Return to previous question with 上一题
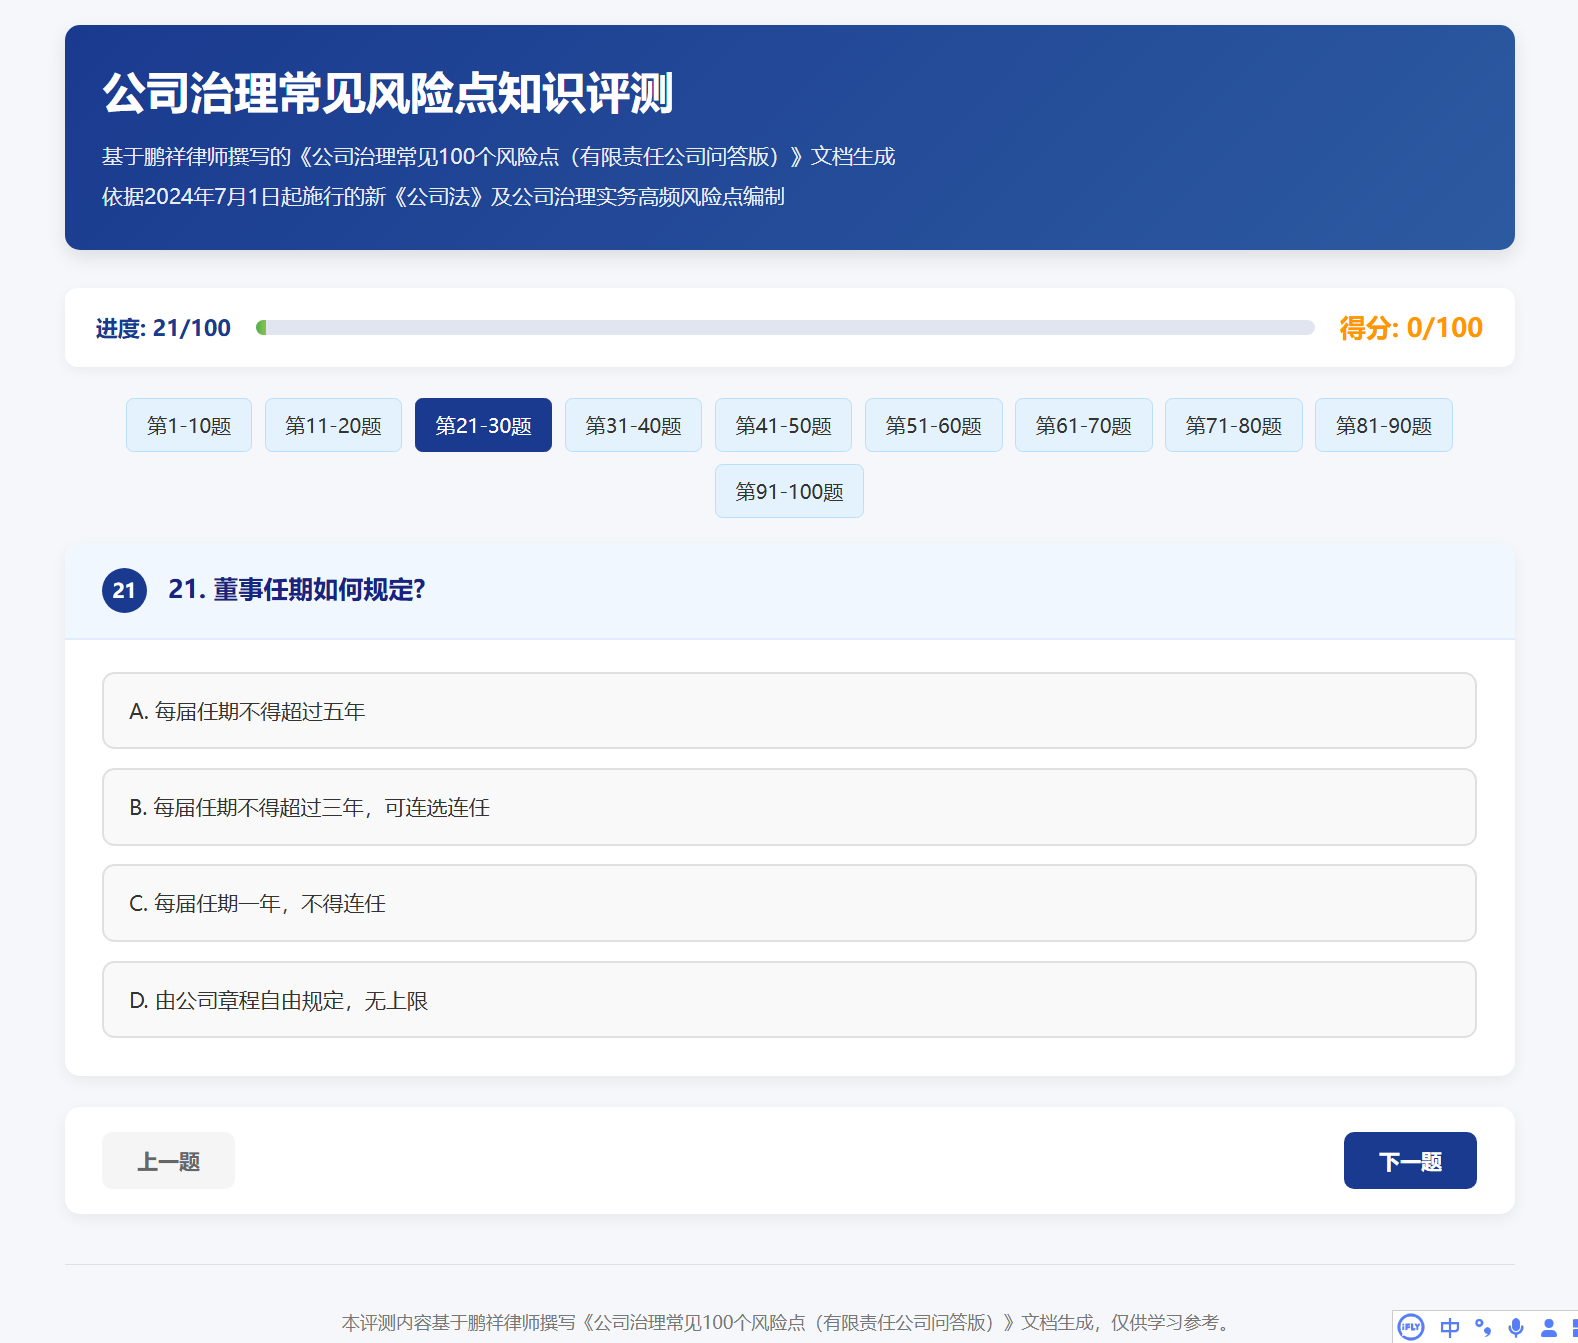 click(168, 1161)
